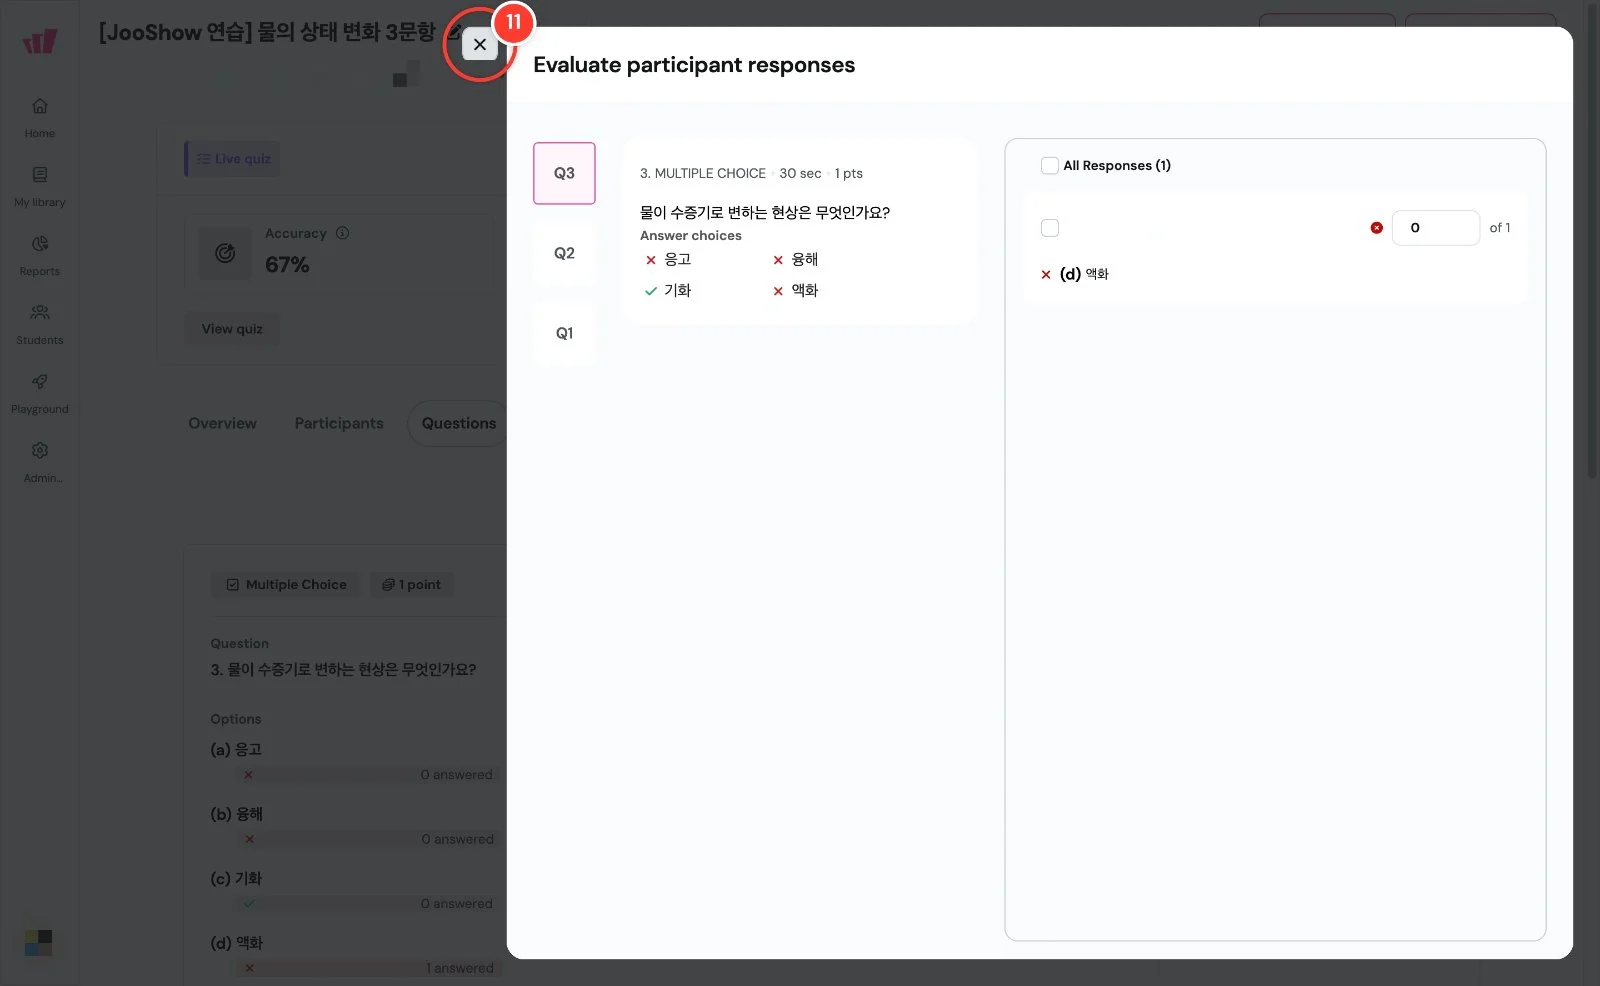The height and width of the screenshot is (986, 1600).
Task: Open My library in the sidebar
Action: (x=40, y=187)
